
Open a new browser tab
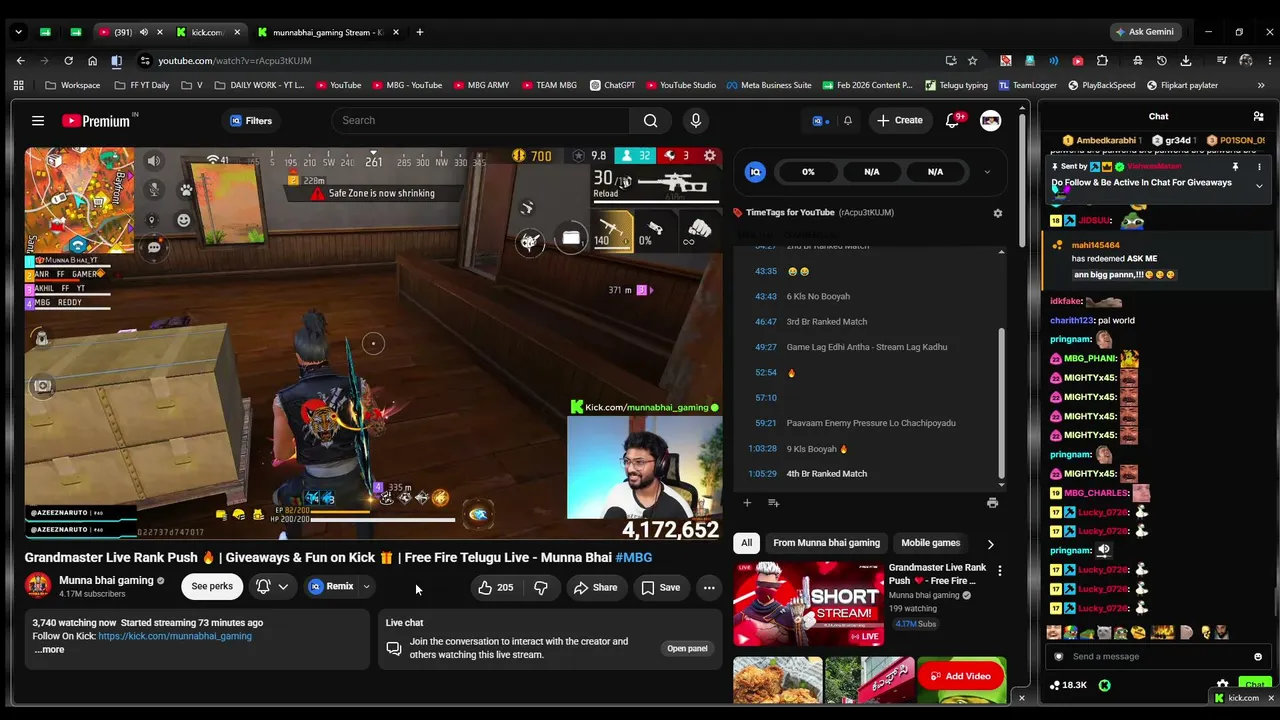click(419, 32)
